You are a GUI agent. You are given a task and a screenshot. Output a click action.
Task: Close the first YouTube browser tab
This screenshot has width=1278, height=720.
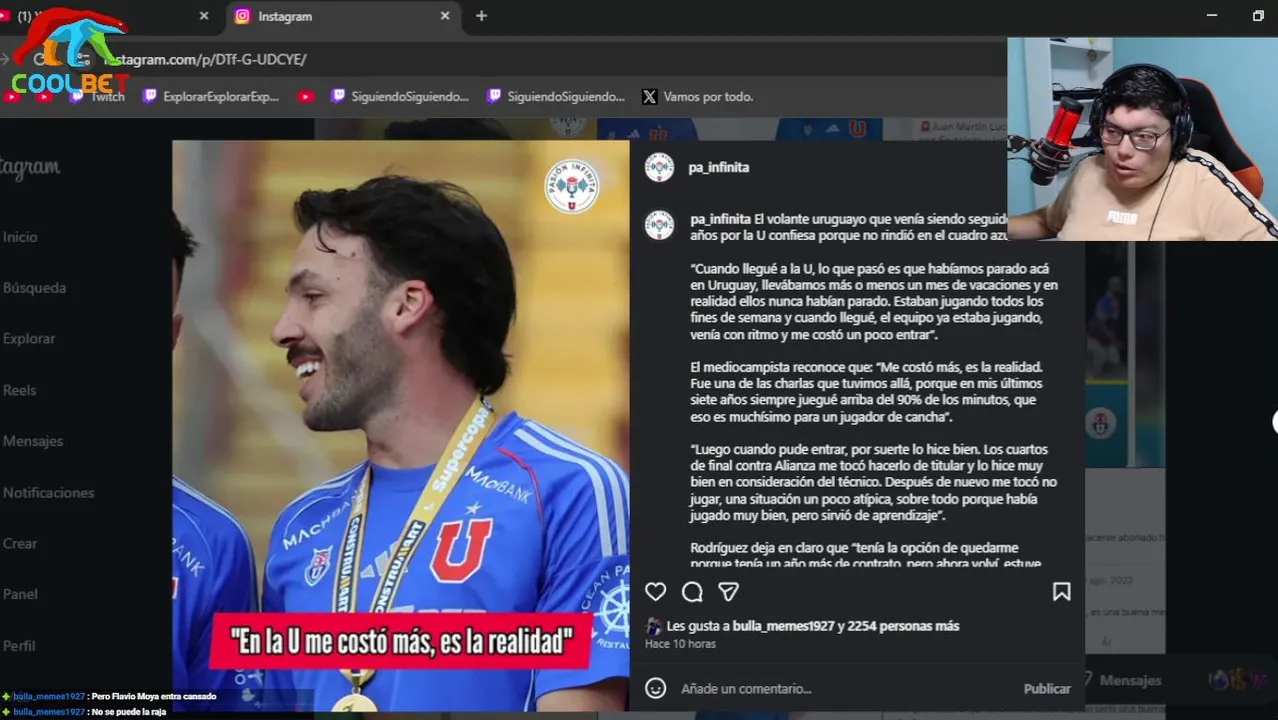click(204, 16)
